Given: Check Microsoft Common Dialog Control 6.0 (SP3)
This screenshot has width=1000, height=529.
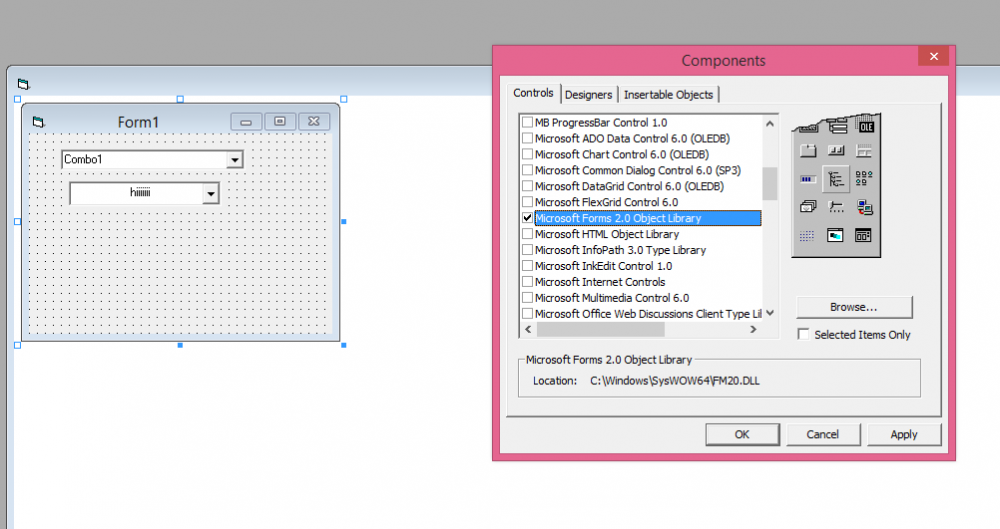Looking at the screenshot, I should pyautogui.click(x=527, y=170).
